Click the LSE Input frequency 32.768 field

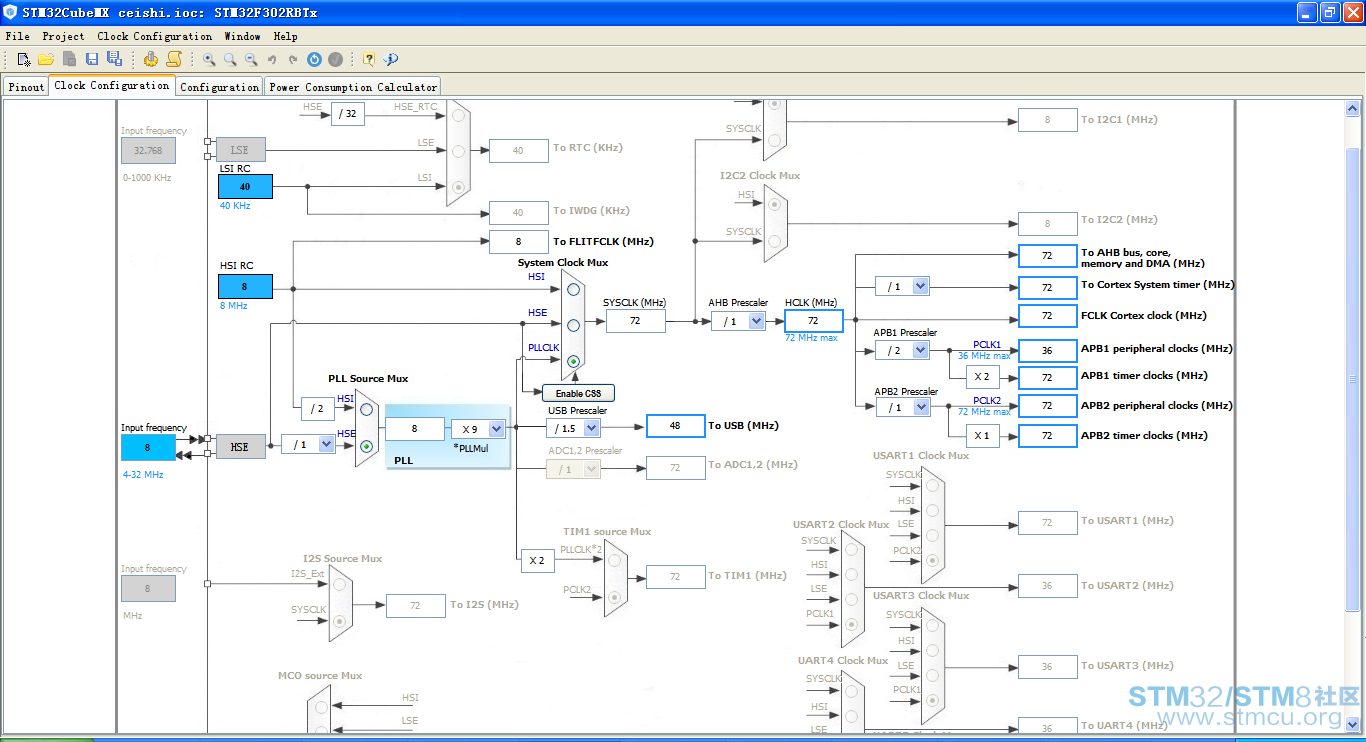(148, 151)
